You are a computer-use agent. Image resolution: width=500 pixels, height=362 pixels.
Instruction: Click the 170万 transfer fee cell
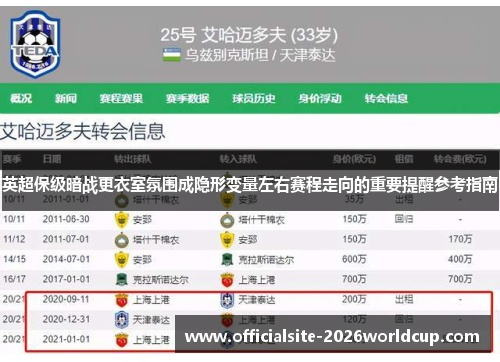point(460,239)
